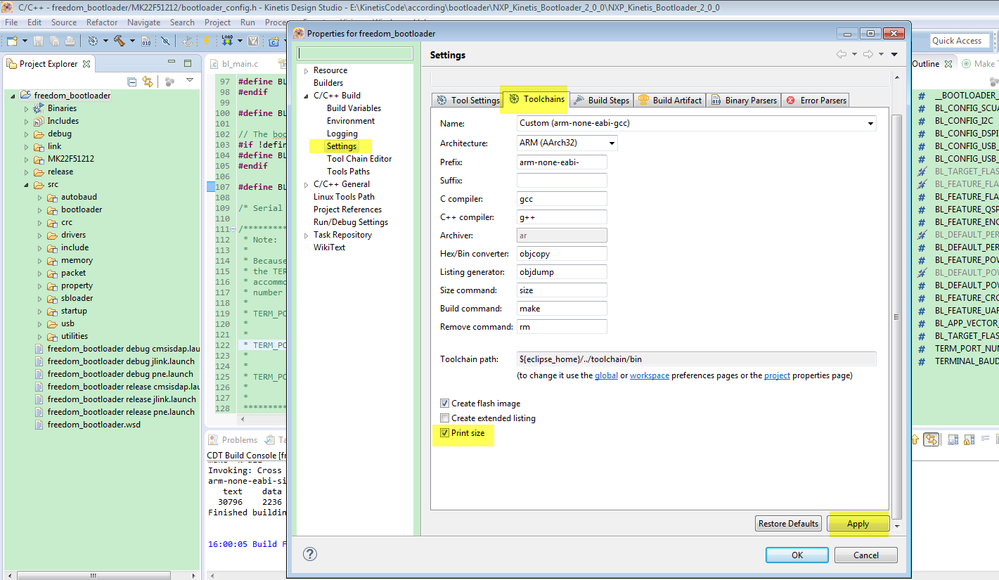The height and width of the screenshot is (580, 999).
Task: Click Link with Editor in Project Explorer
Action: coord(148,82)
